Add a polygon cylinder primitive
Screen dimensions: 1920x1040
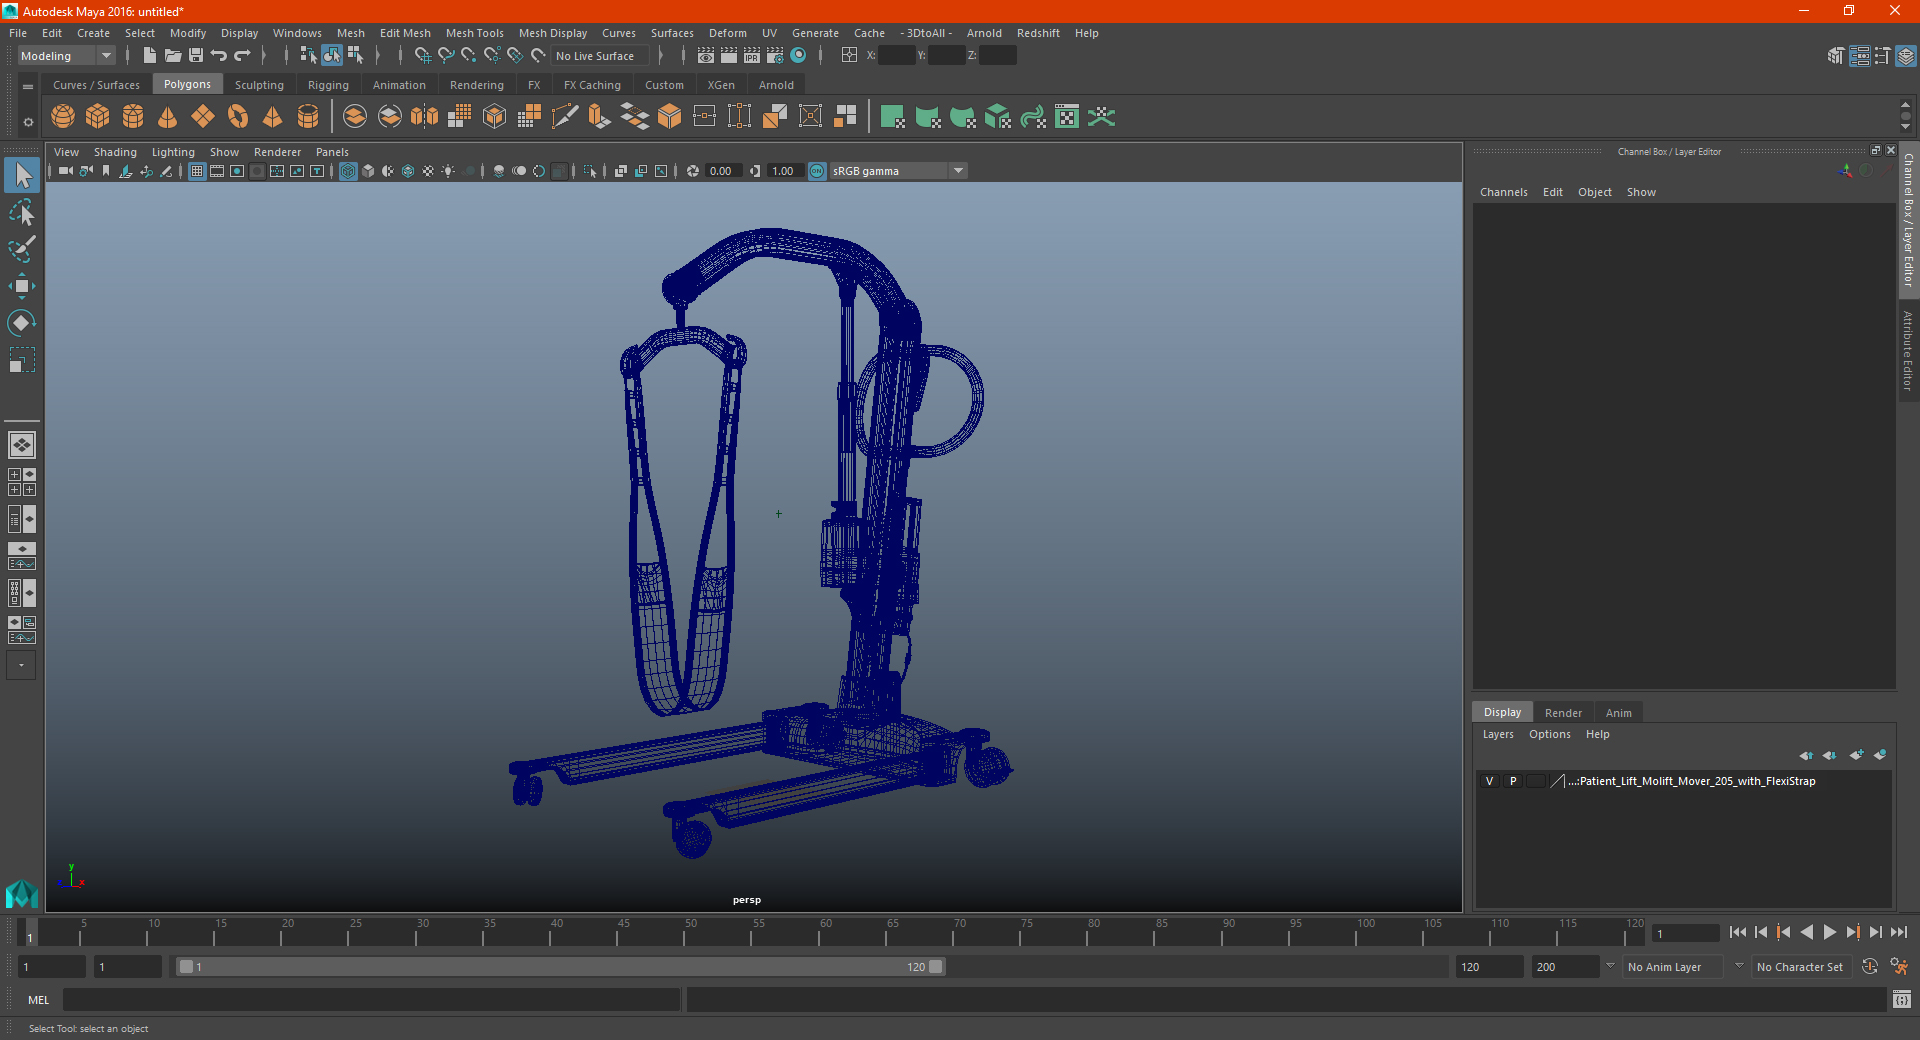coord(133,117)
